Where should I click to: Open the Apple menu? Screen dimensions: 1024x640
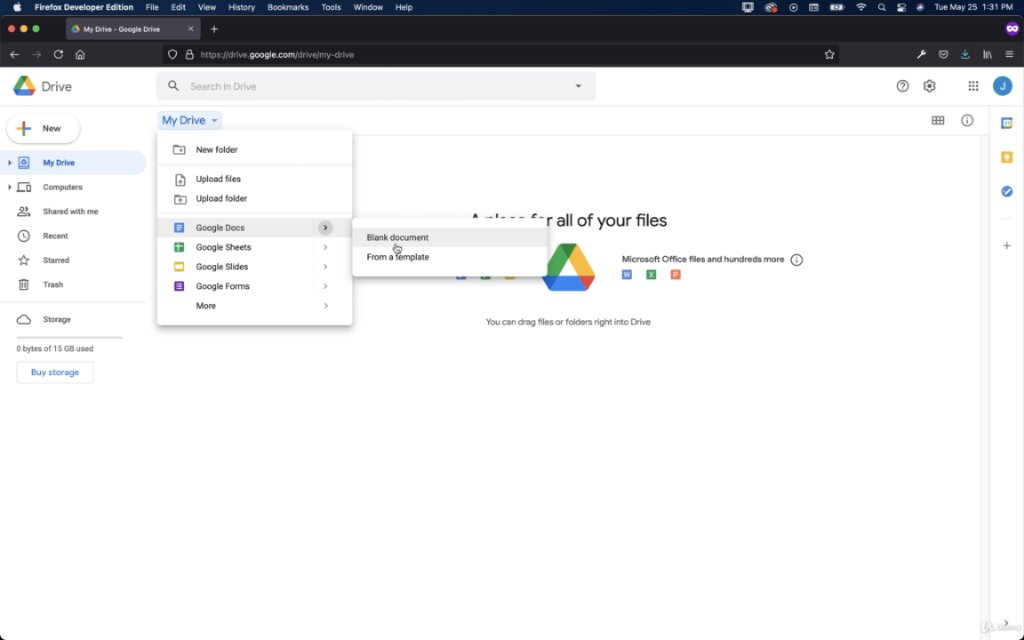pyautogui.click(x=17, y=8)
